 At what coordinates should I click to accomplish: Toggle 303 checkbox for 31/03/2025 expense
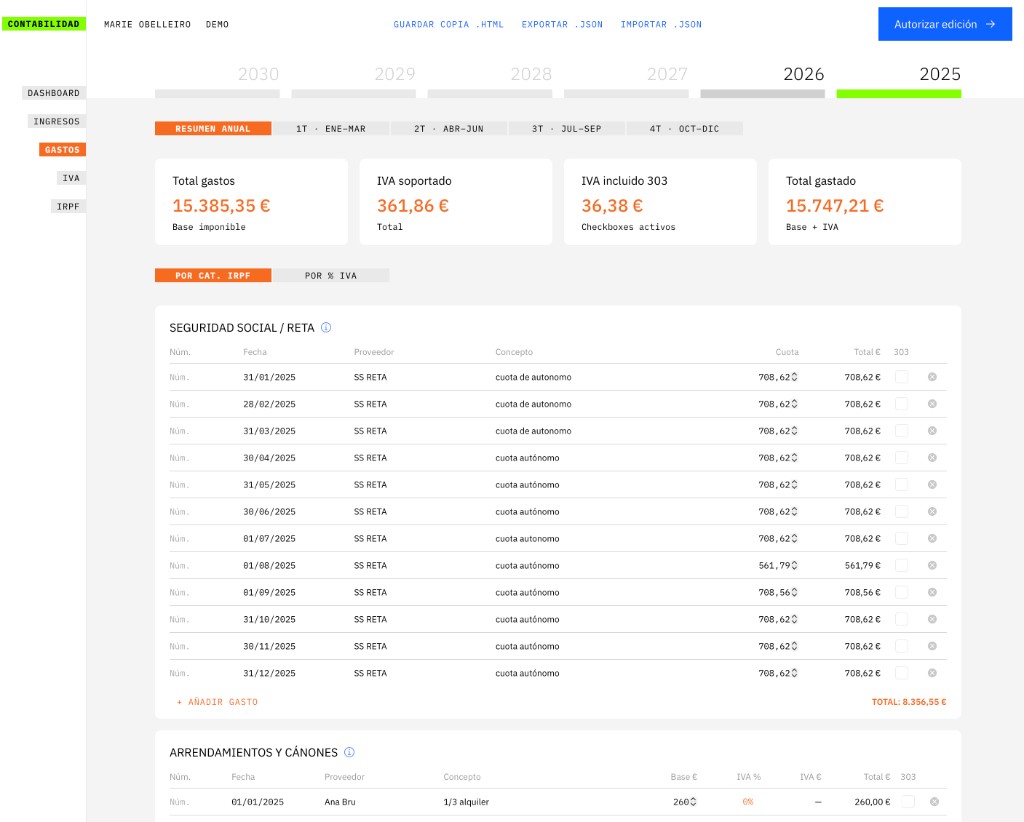[901, 431]
